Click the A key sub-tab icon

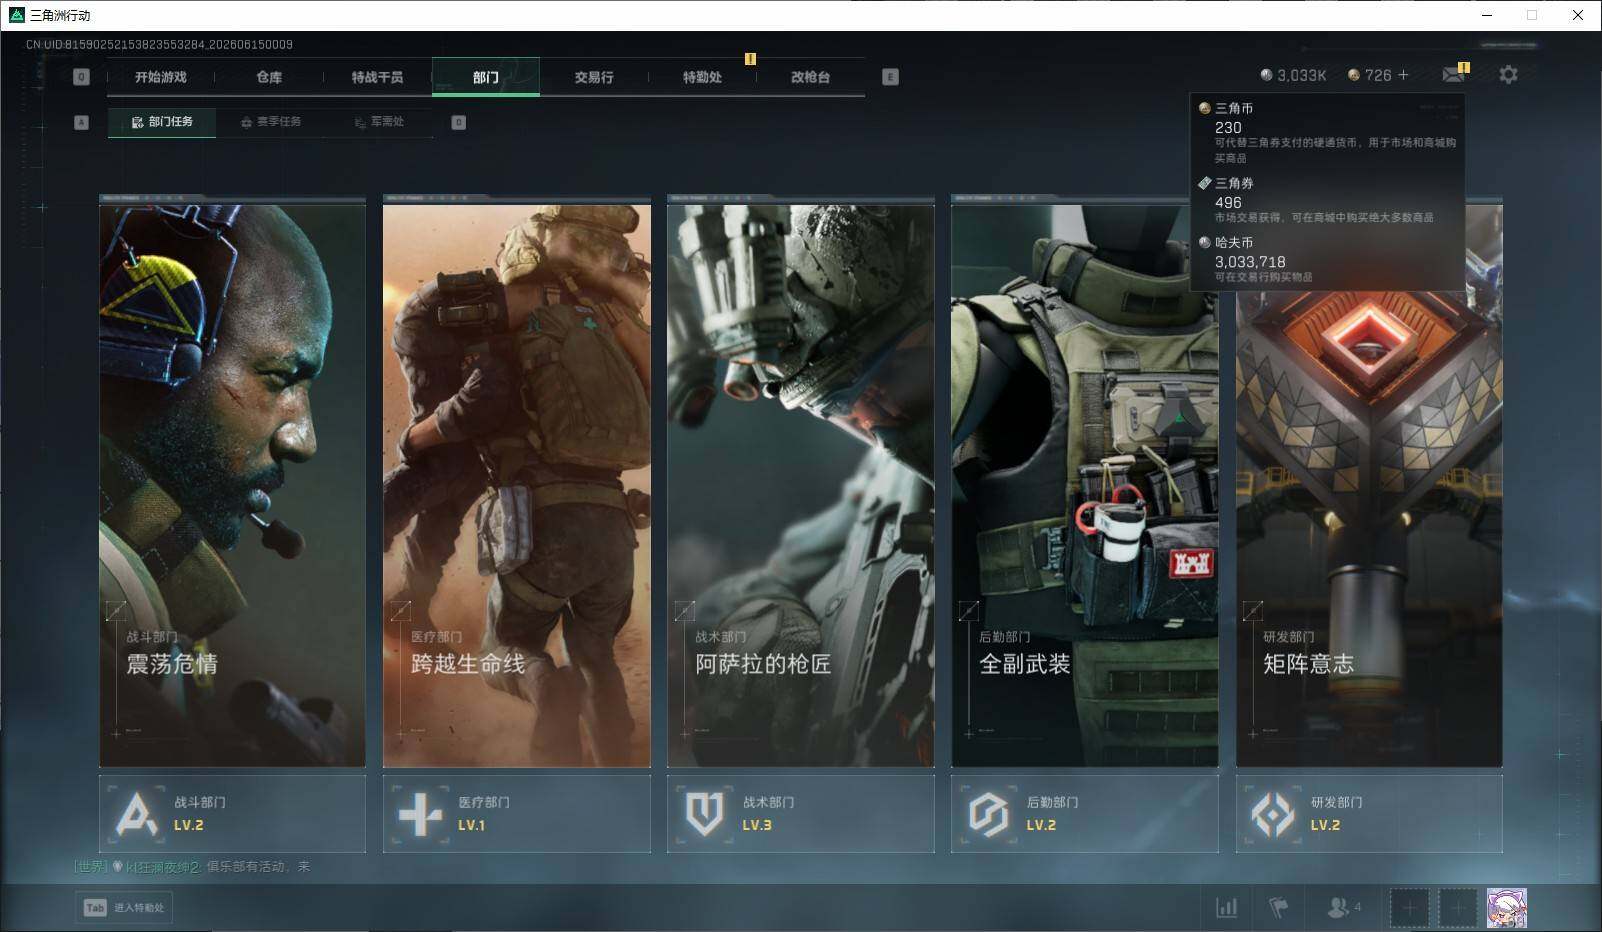82,122
